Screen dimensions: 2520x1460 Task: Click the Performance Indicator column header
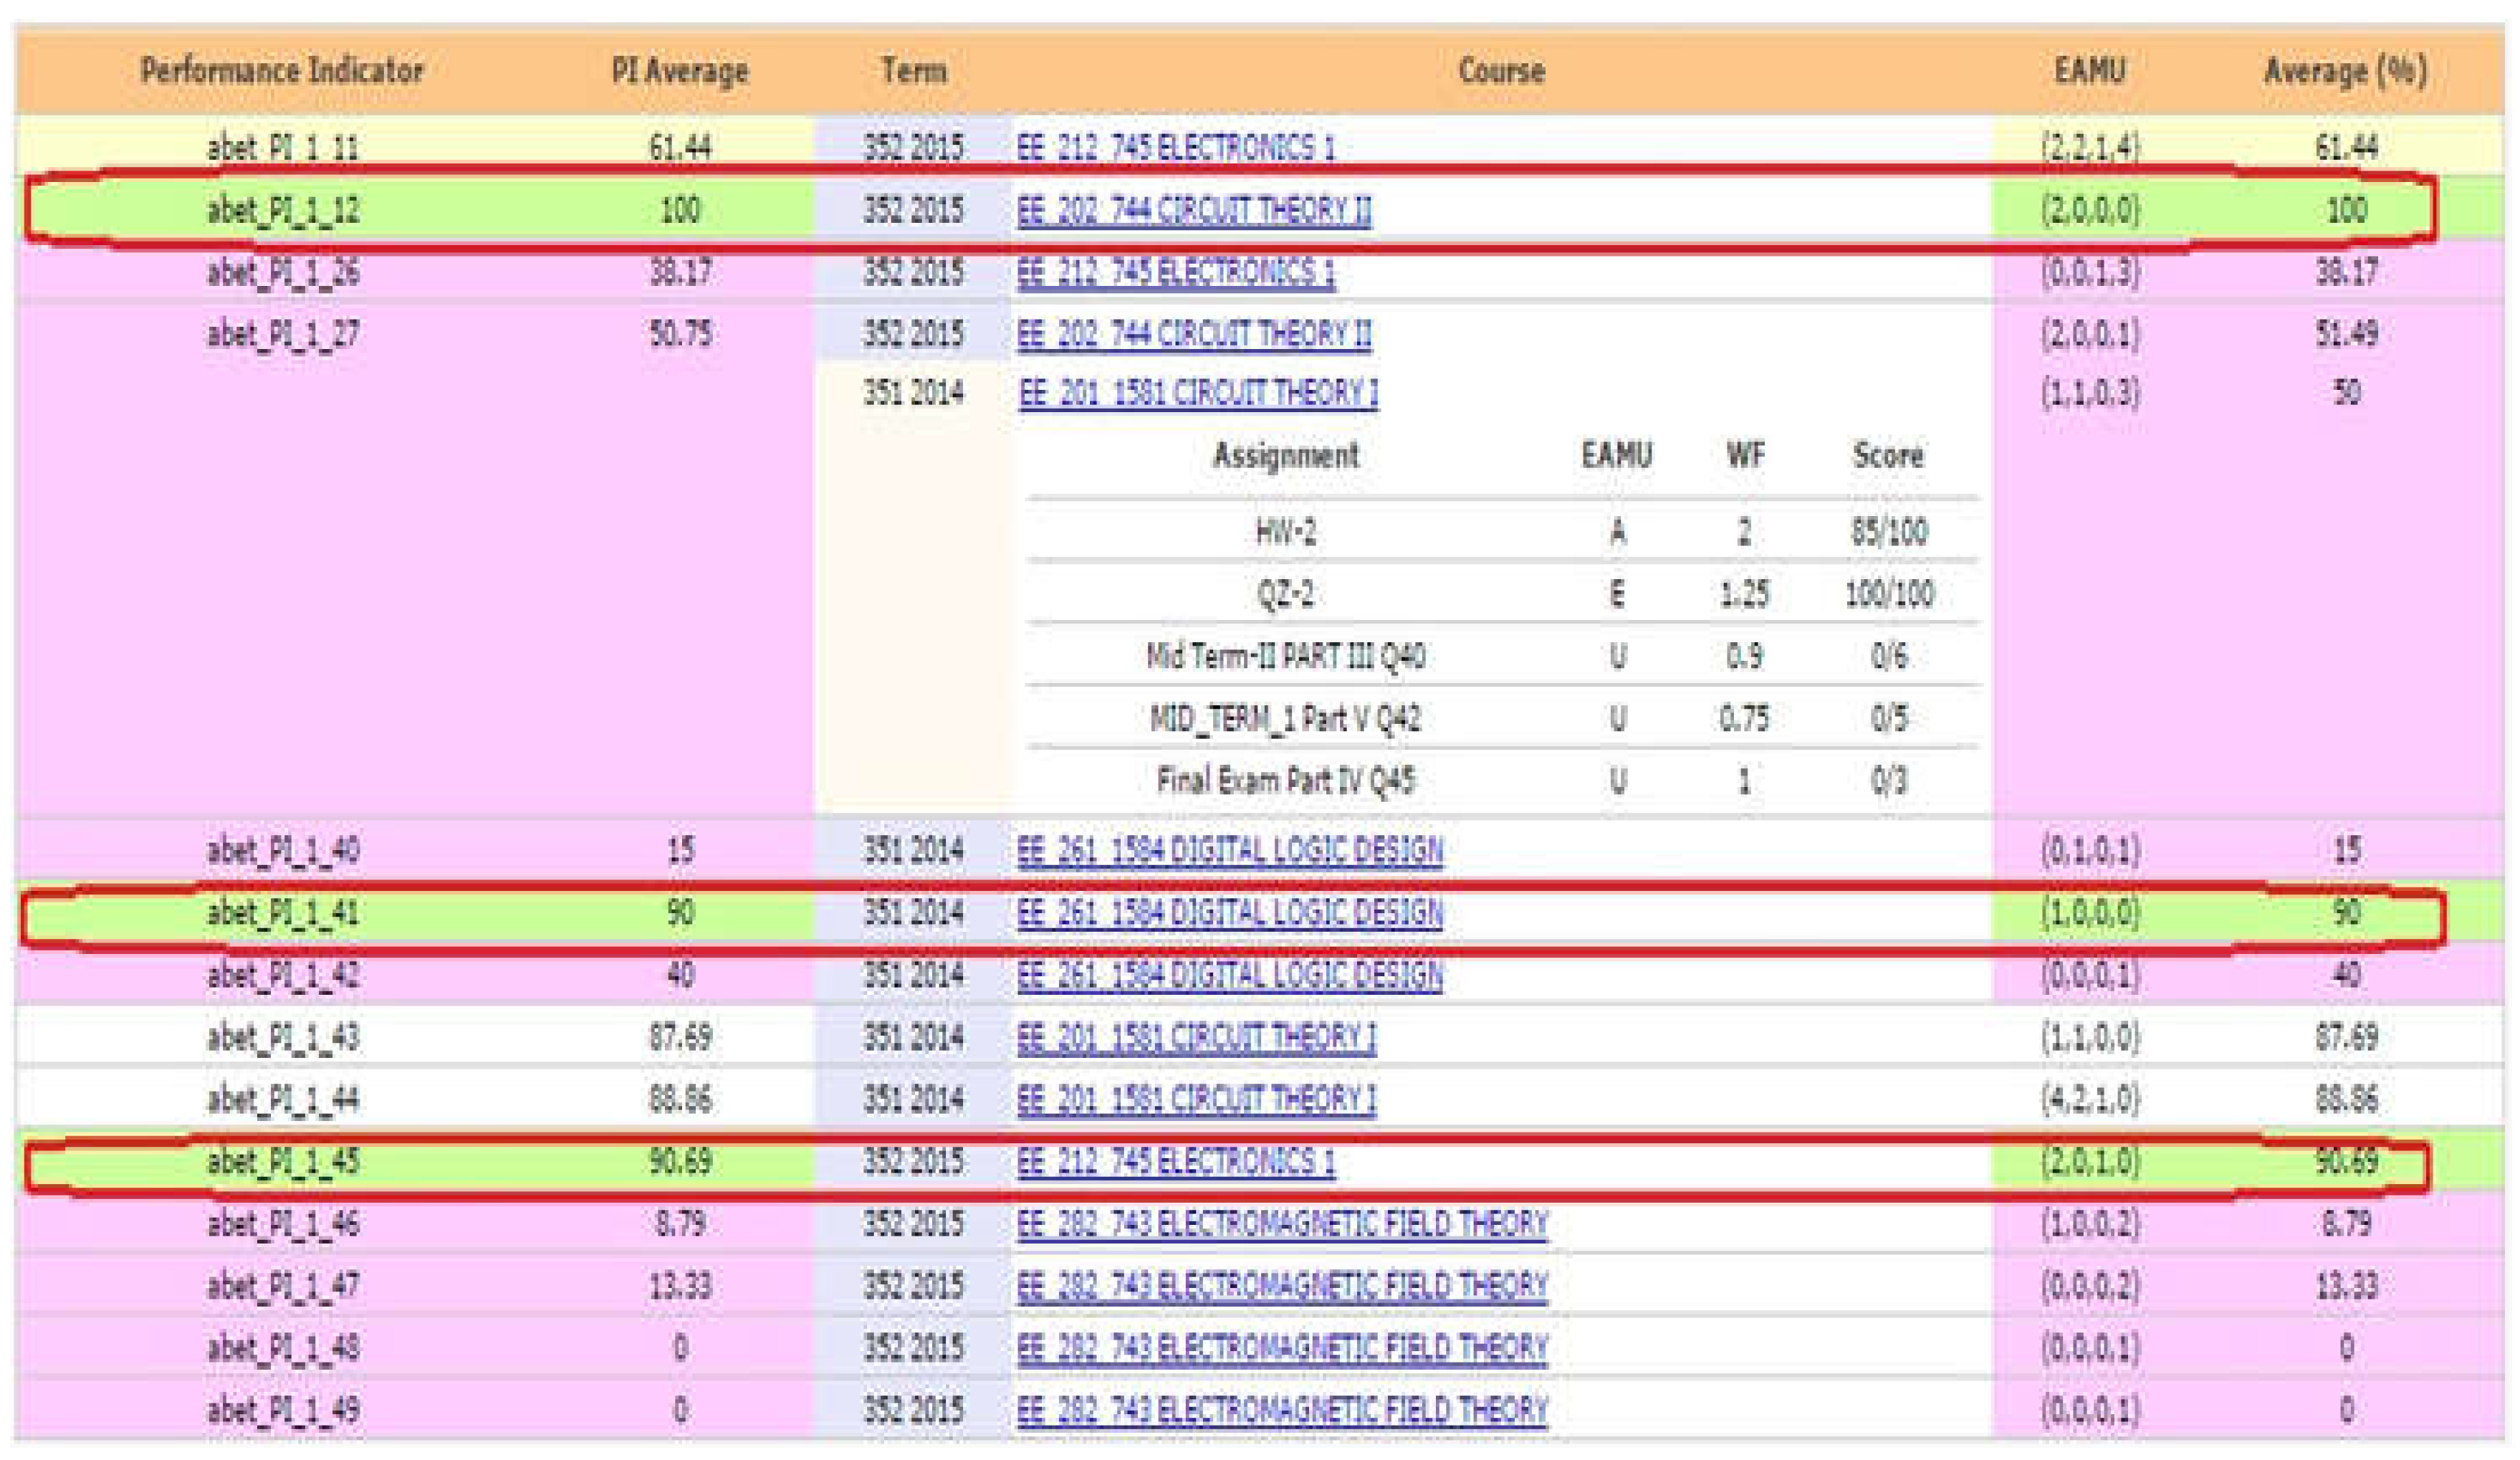(281, 71)
